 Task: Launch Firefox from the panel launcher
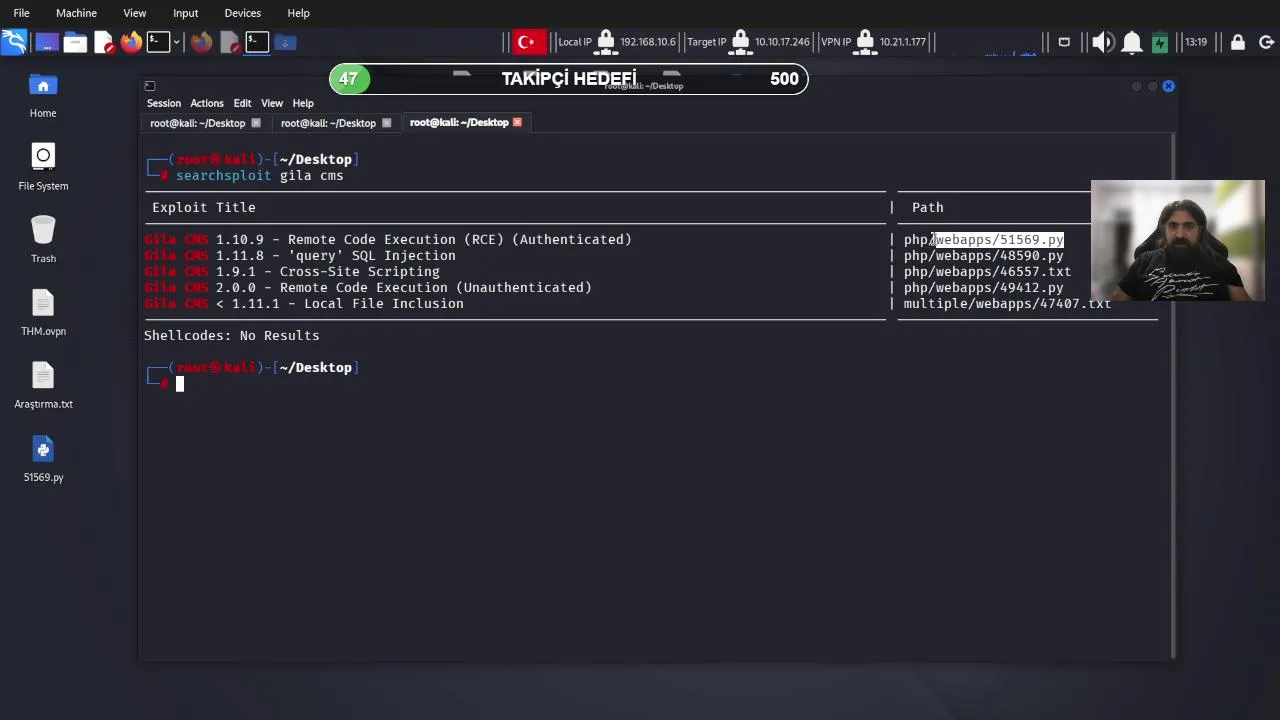click(x=131, y=42)
